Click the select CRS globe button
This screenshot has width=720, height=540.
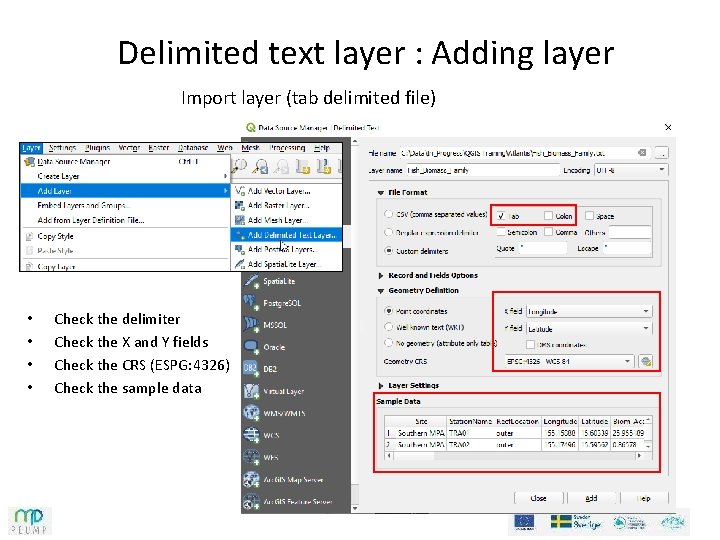[646, 361]
